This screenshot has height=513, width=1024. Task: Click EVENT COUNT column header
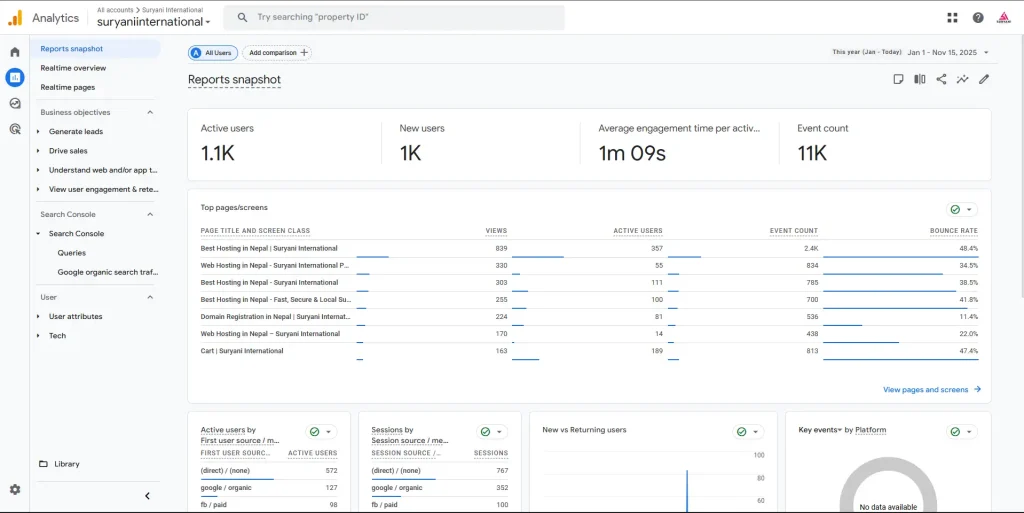pyautogui.click(x=793, y=231)
